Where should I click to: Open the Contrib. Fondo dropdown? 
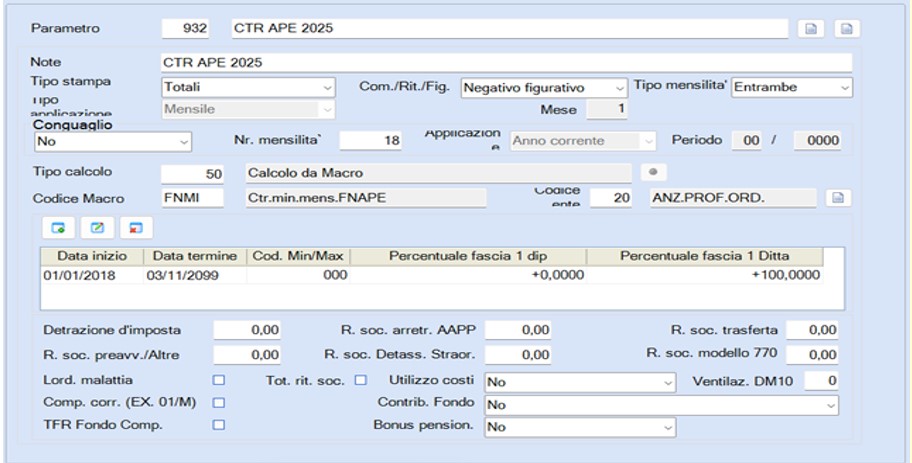(662, 405)
